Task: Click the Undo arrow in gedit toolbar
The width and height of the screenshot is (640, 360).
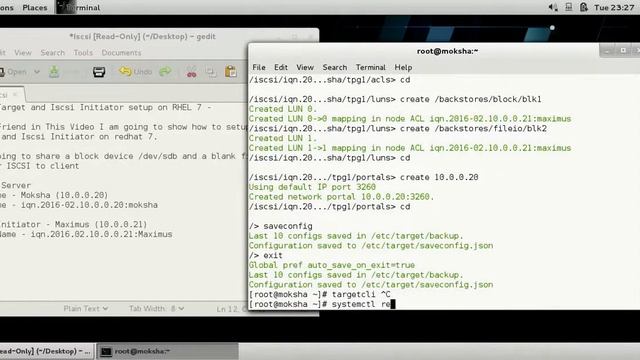Action: (x=125, y=71)
